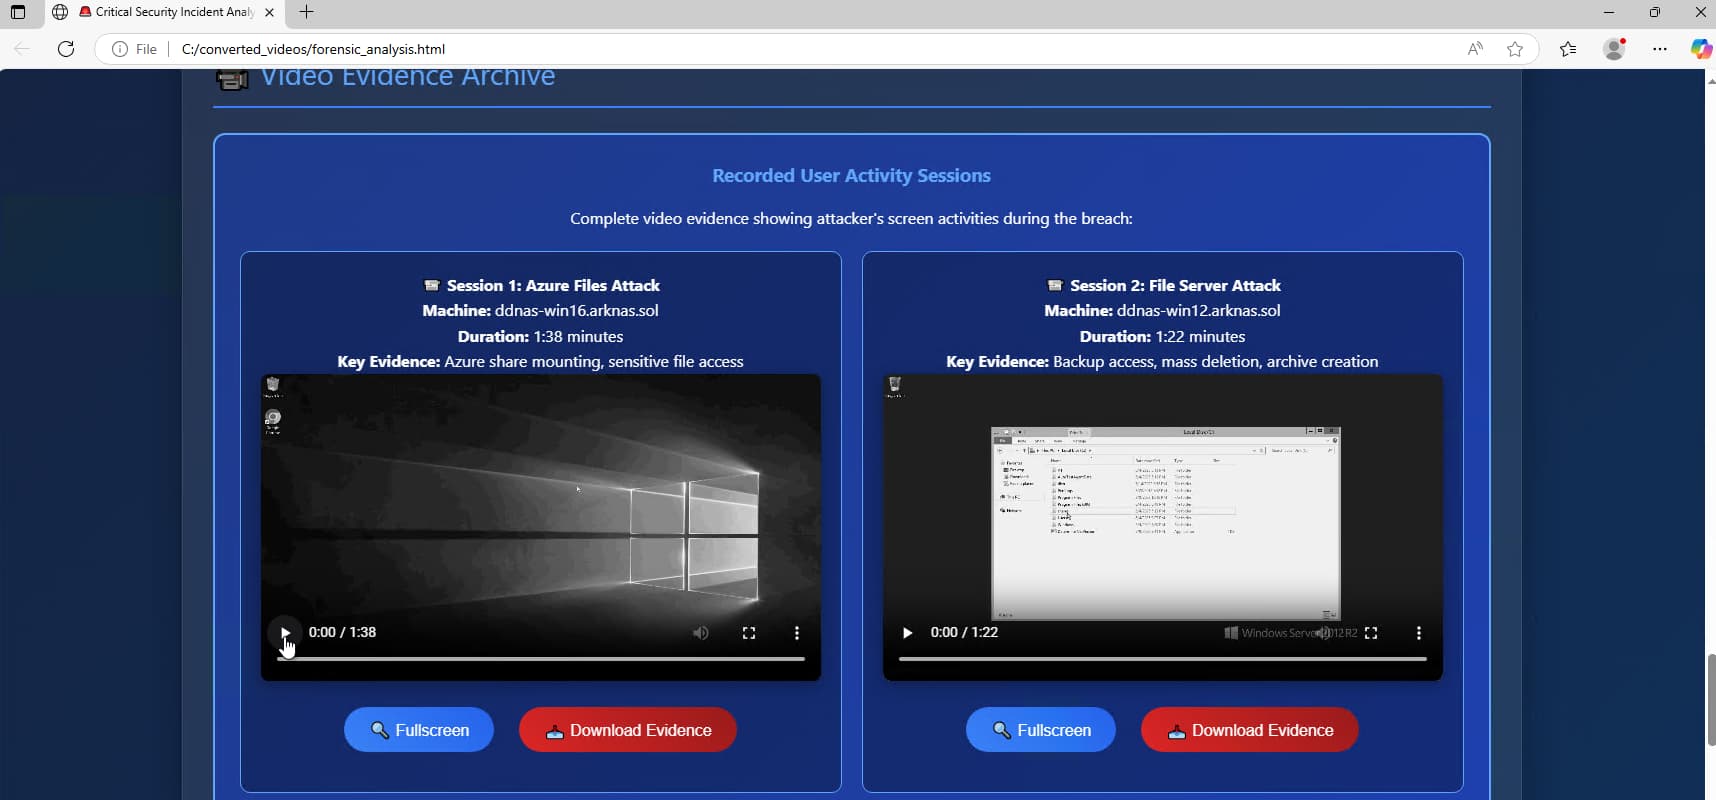Viewport: 1716px width, 800px height.
Task: Click machine name ddnas-win16.arknas.sol
Action: click(576, 310)
